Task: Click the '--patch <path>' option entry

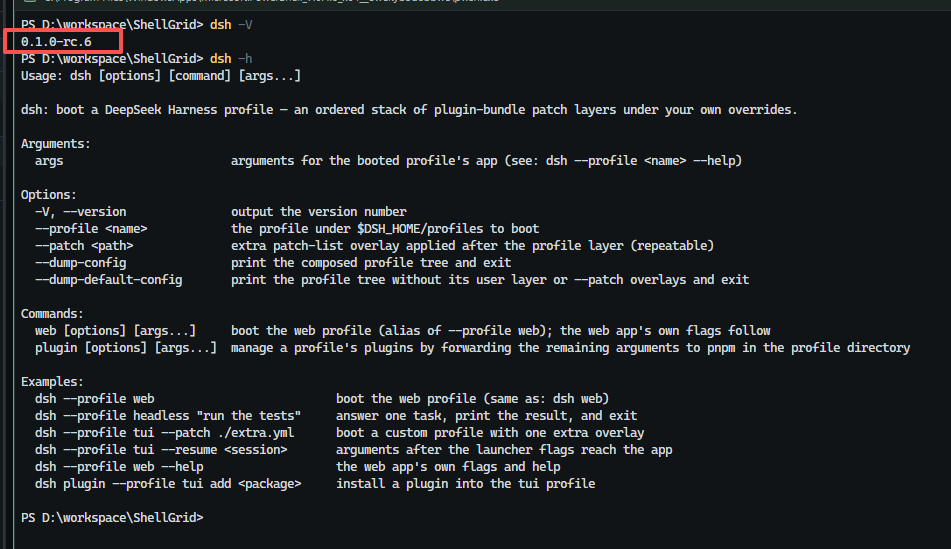Action: tap(84, 246)
